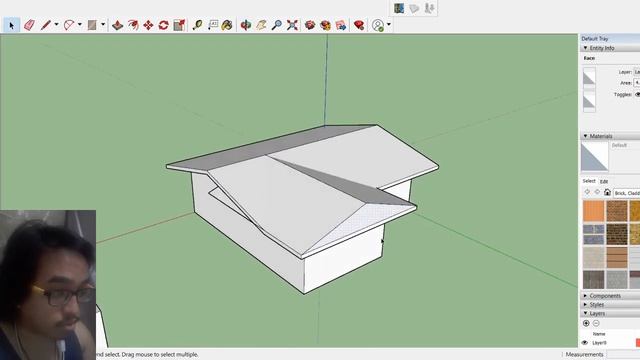Open the Shapes tool dropdown arrow
640x360 pixels.
pyautogui.click(x=103, y=25)
